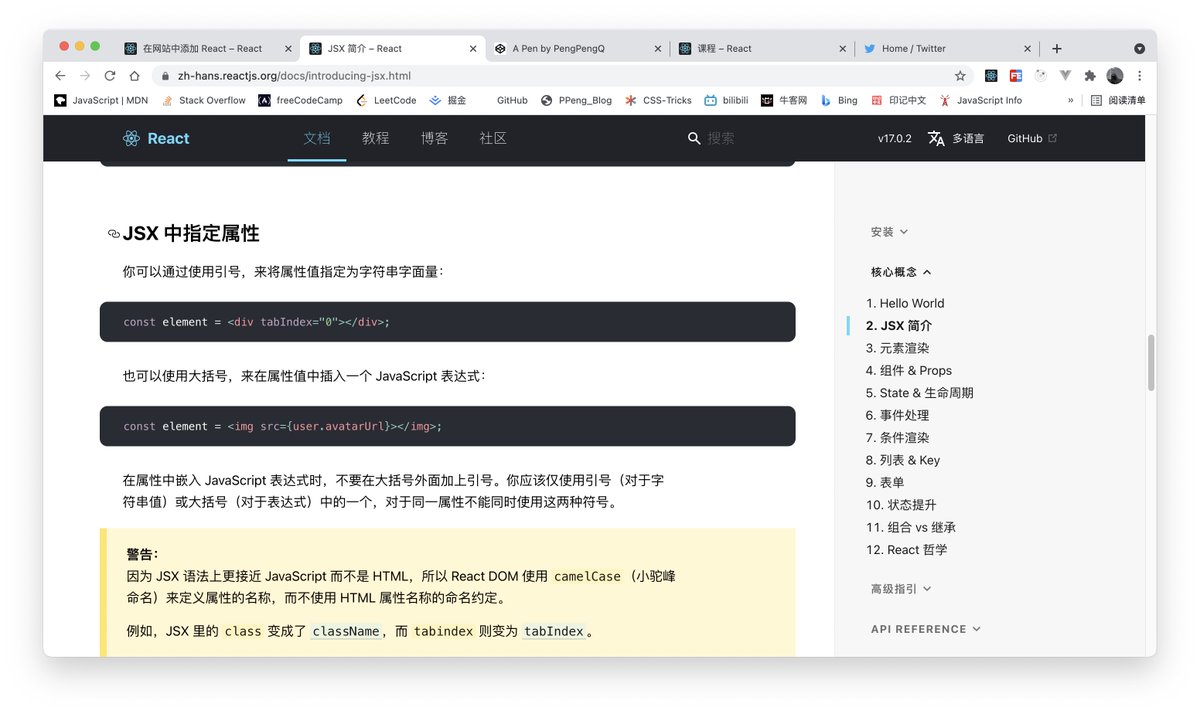Open the JavaScript | MDN bookmark
The height and width of the screenshot is (714, 1200).
[x=101, y=100]
